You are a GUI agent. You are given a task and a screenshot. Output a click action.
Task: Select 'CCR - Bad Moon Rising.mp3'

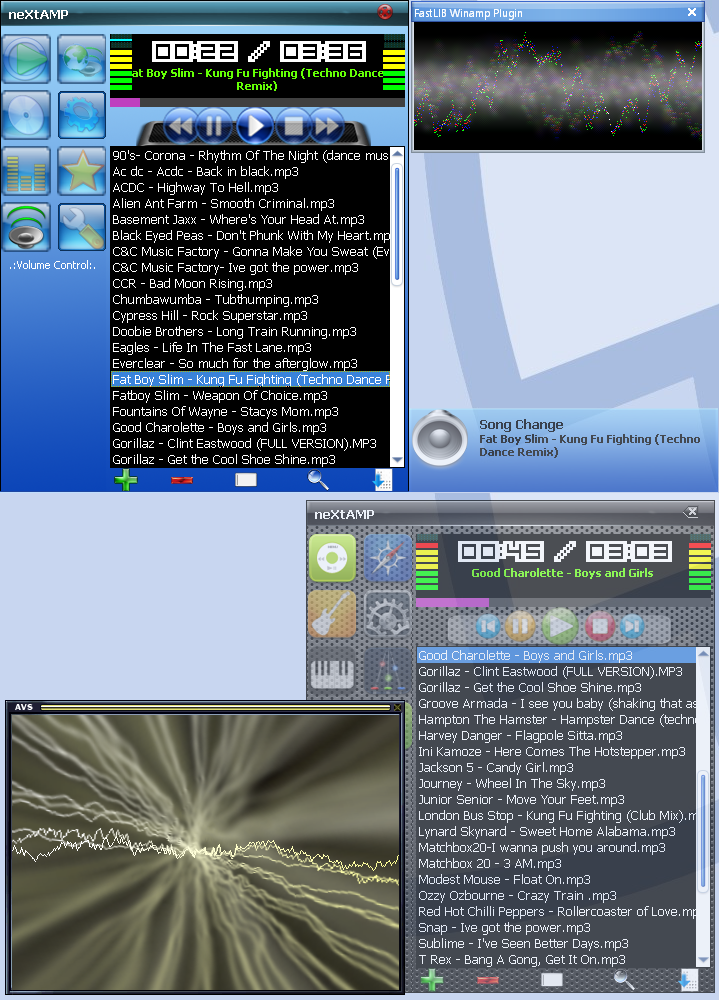[250, 284]
